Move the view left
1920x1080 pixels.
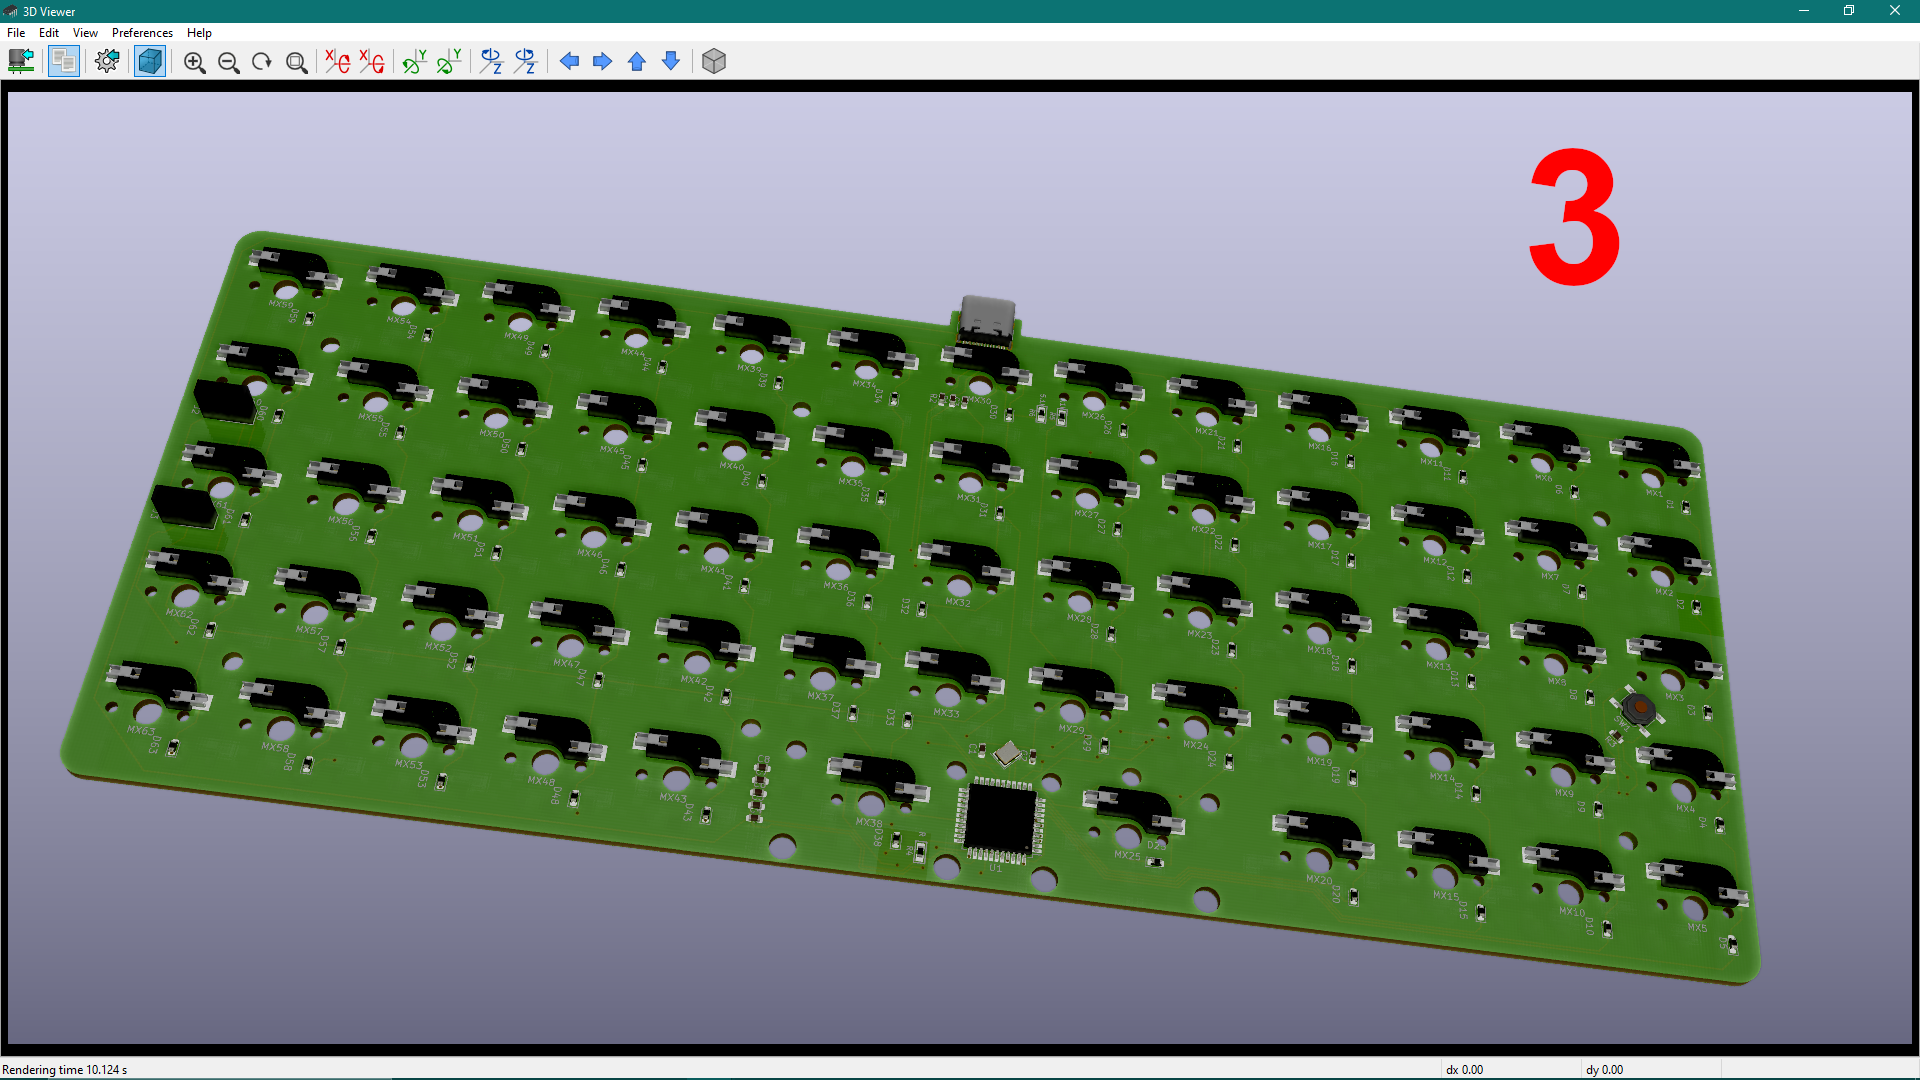point(570,61)
